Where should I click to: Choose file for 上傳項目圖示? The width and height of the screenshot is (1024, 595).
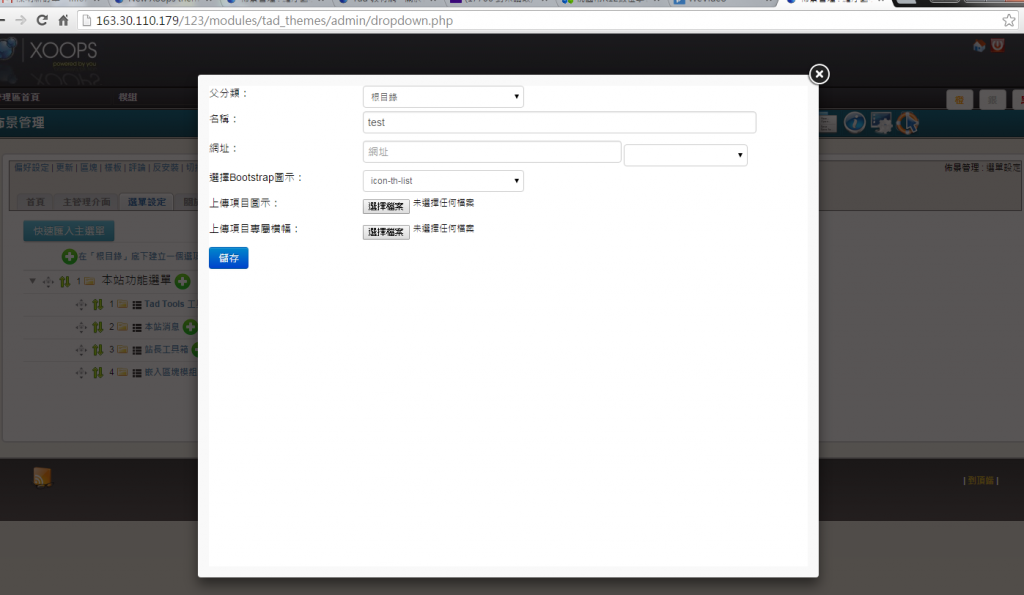[x=386, y=206]
